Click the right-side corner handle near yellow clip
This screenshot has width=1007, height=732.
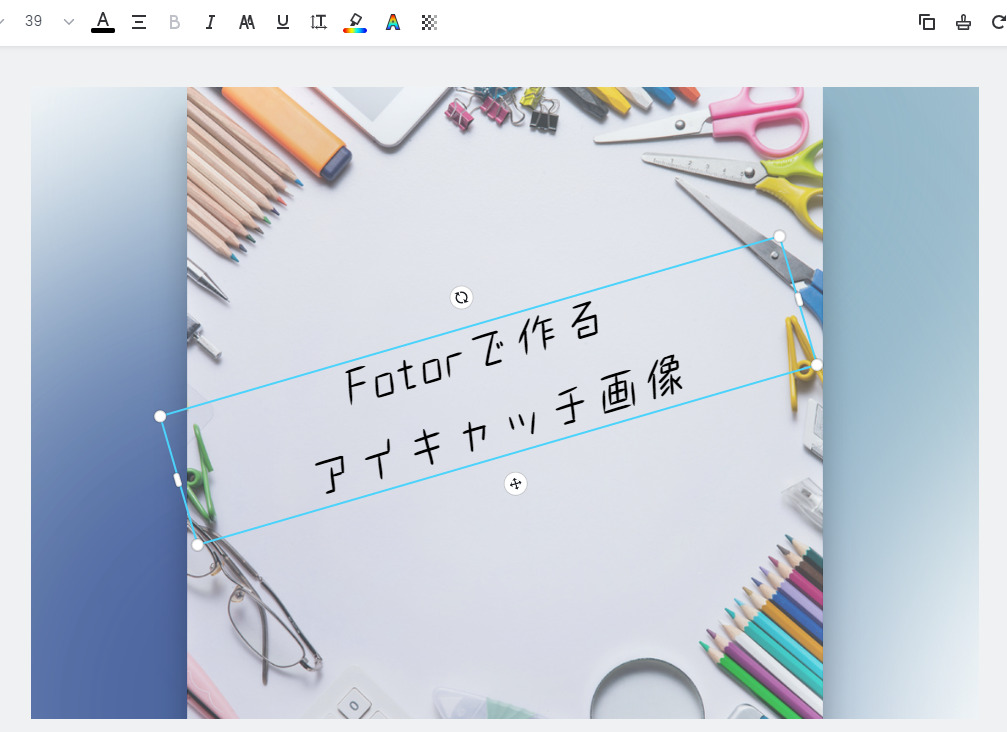tap(816, 365)
